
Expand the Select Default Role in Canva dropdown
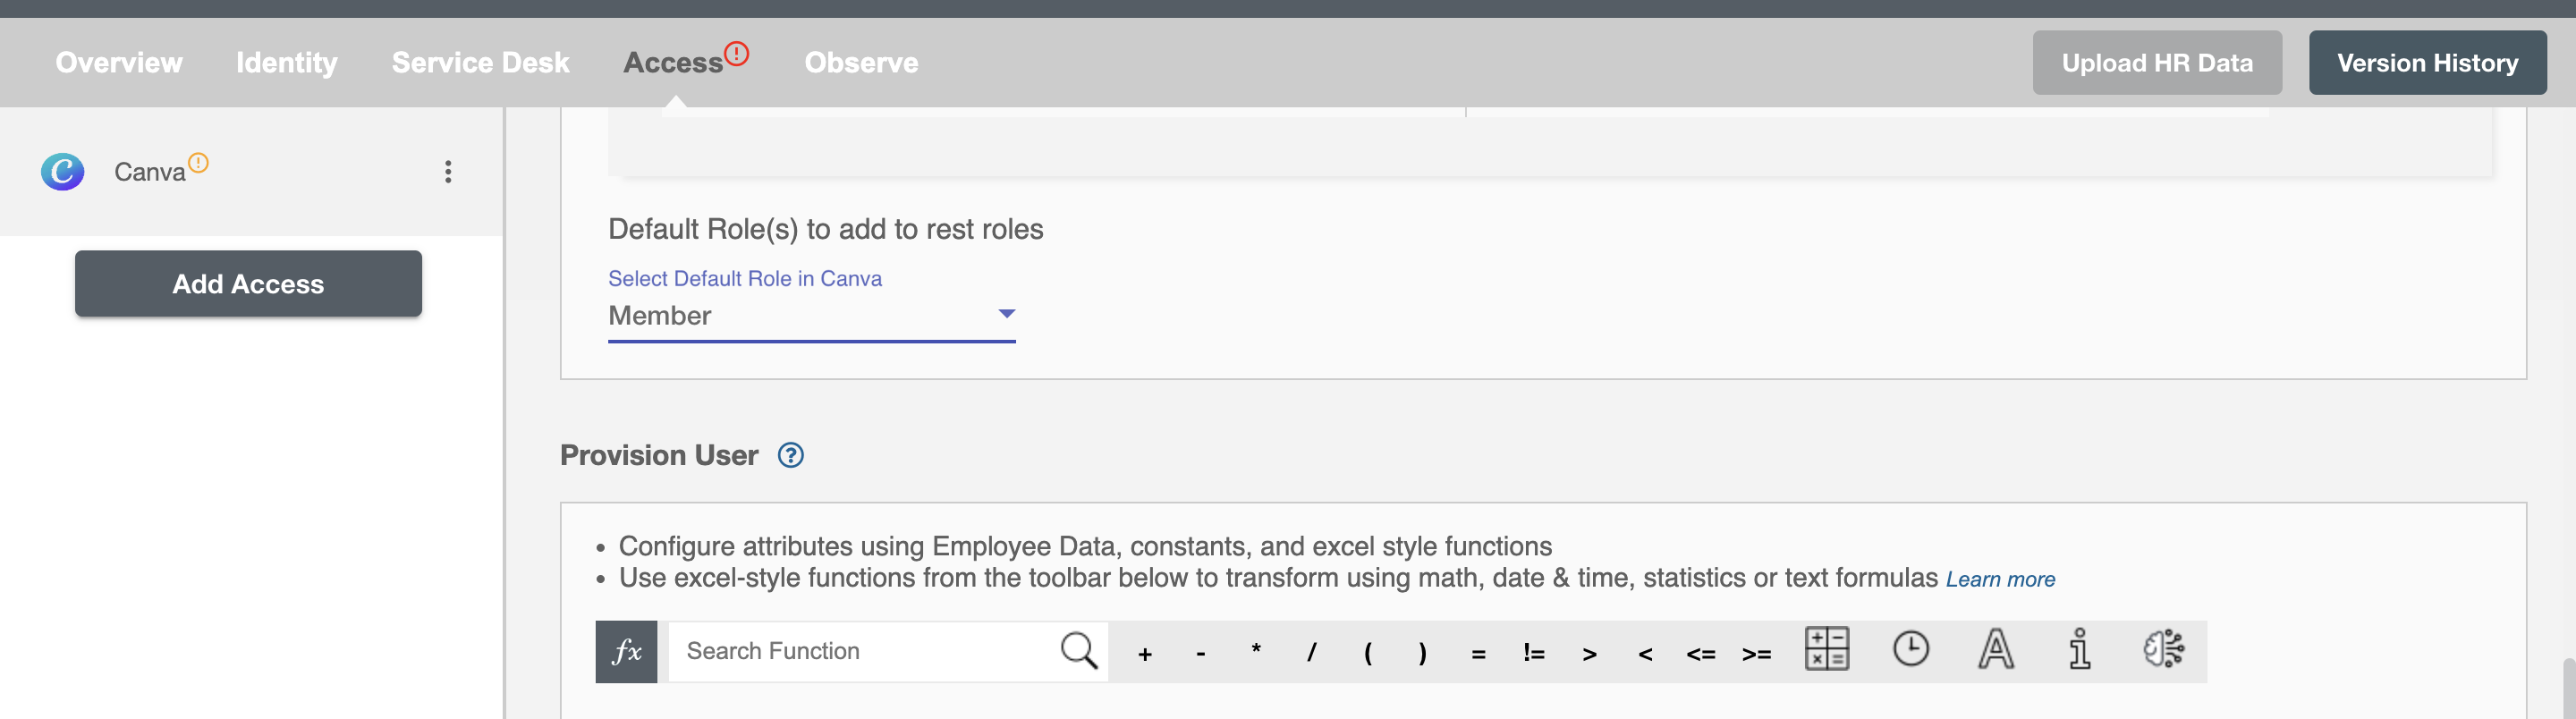click(812, 316)
